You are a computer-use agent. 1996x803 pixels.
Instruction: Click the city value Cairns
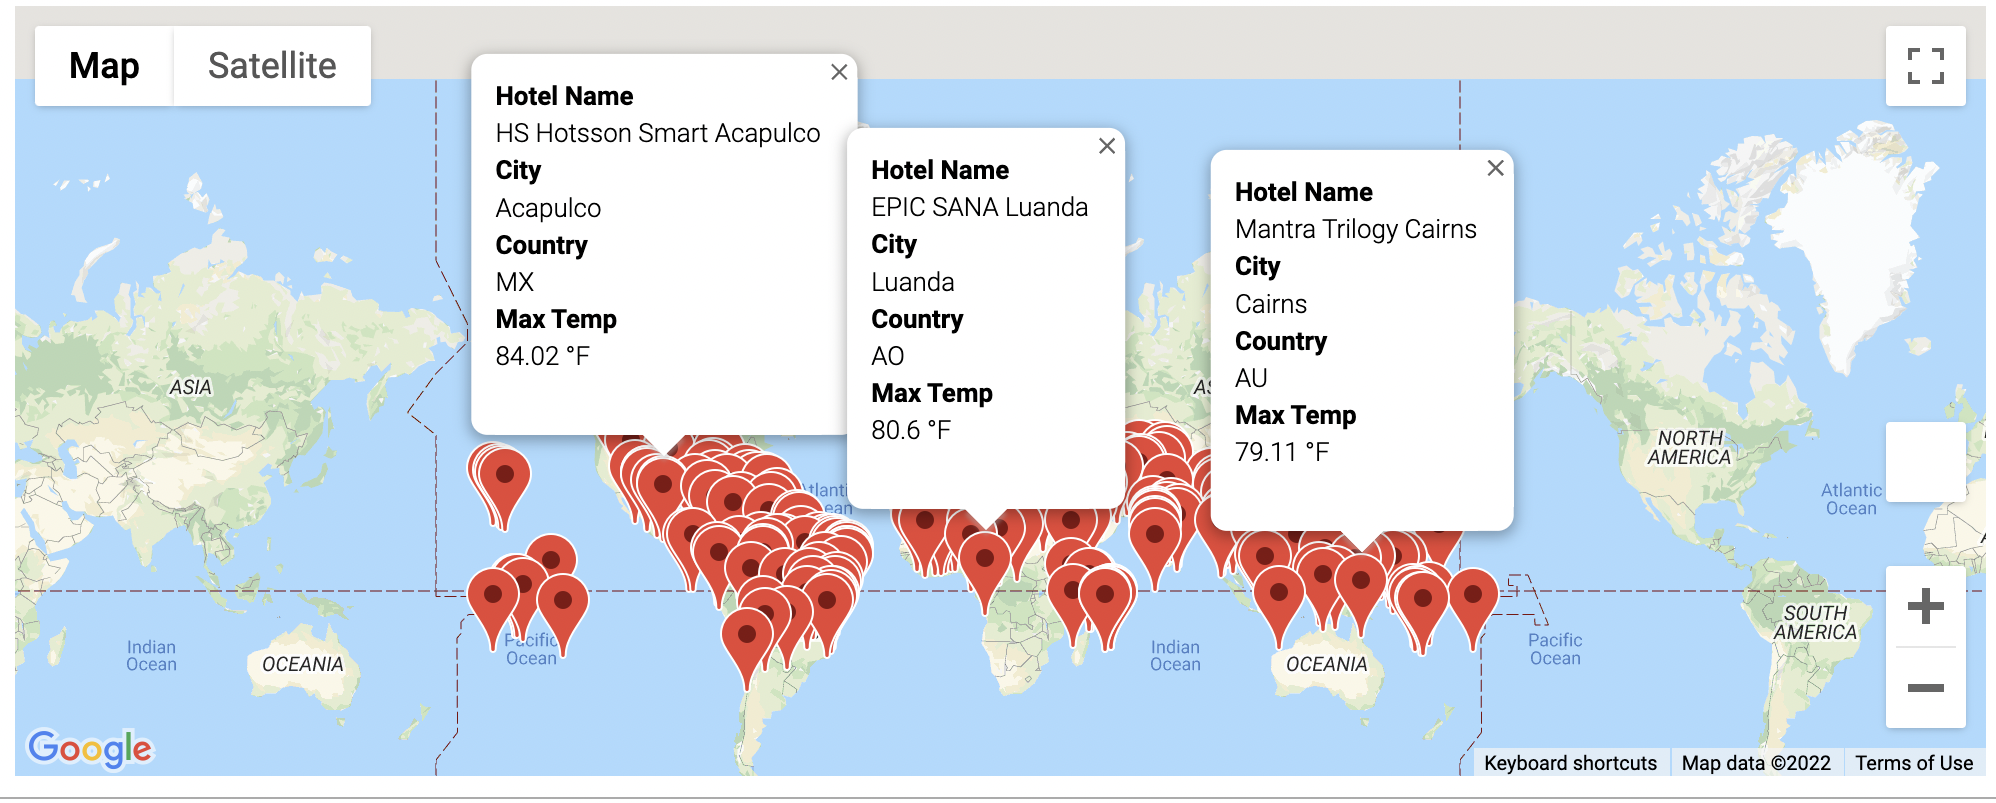point(1271,304)
